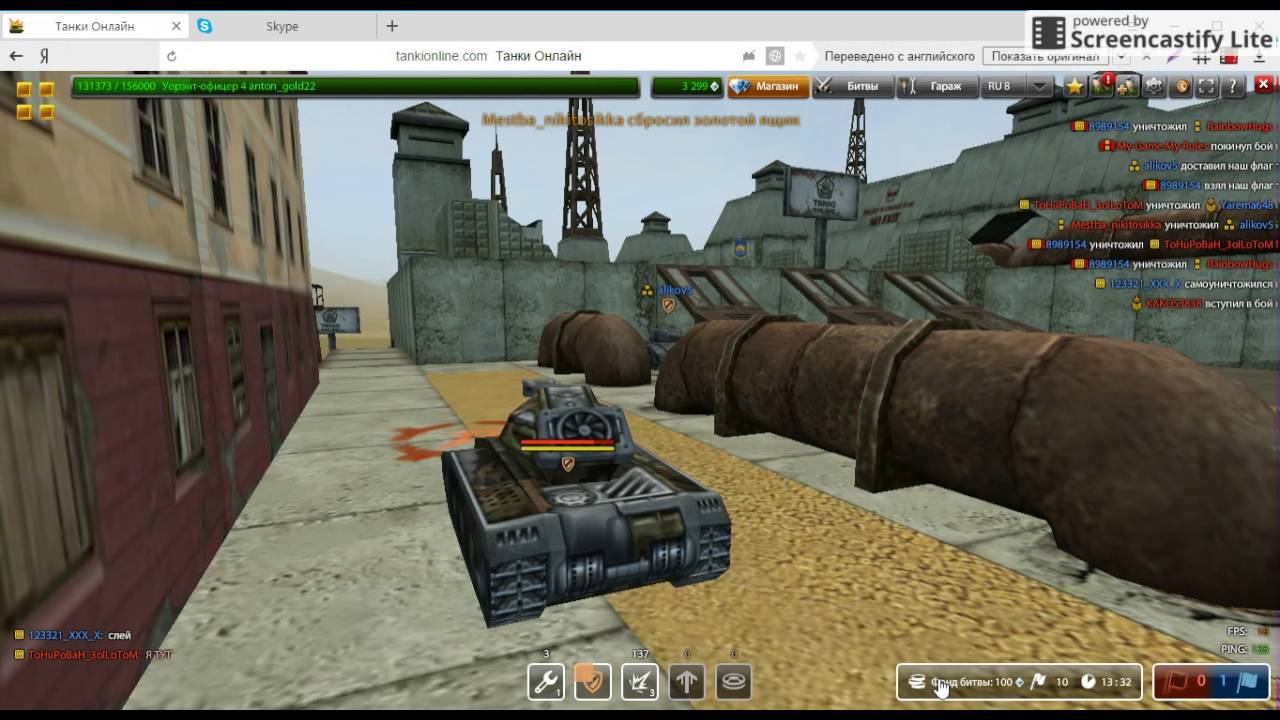Click the translate page globe icon
The image size is (1280, 720).
(x=775, y=56)
